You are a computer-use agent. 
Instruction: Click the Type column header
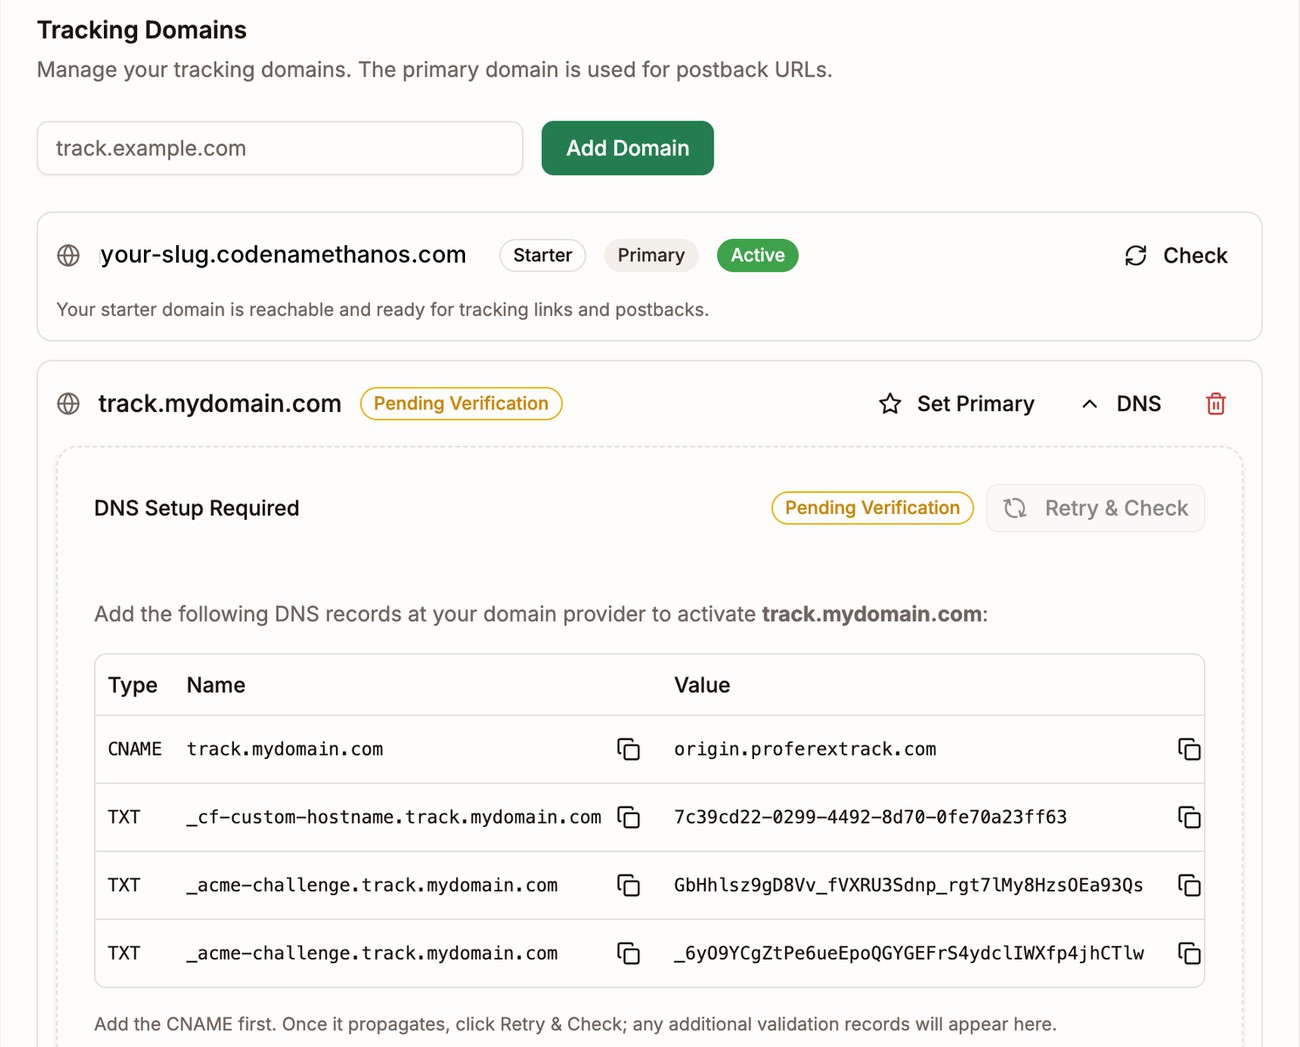133,685
